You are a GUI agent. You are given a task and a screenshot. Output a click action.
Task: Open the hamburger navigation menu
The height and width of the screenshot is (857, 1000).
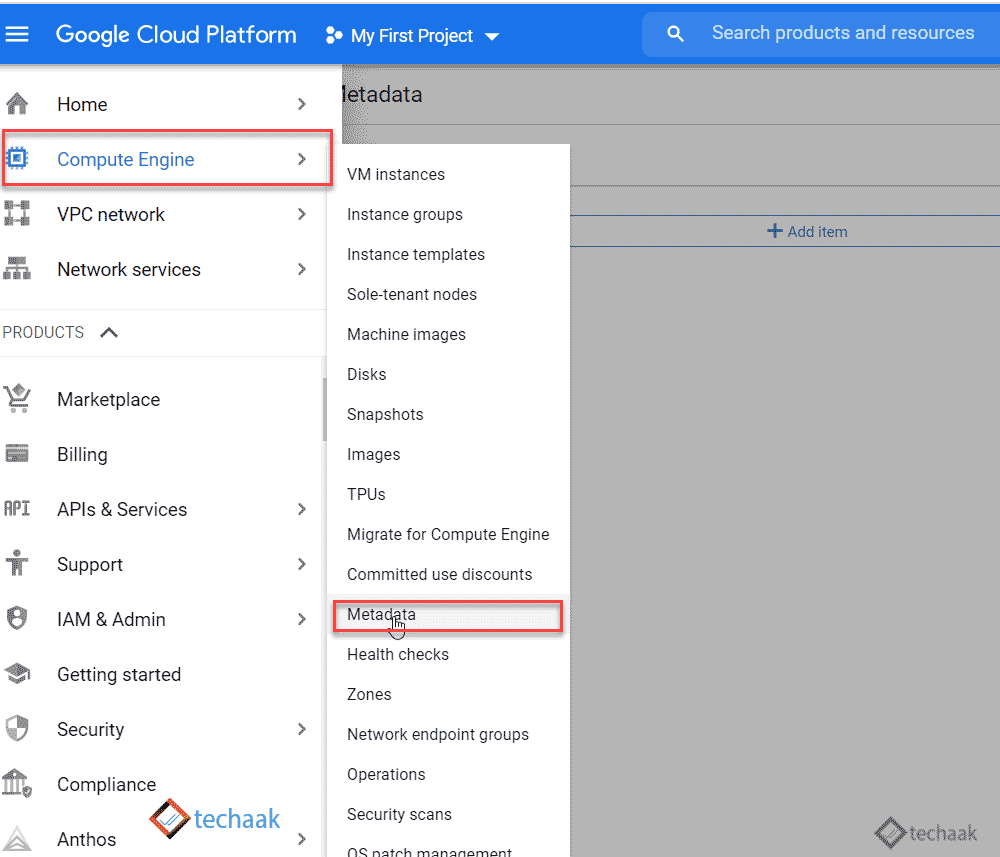[17, 34]
